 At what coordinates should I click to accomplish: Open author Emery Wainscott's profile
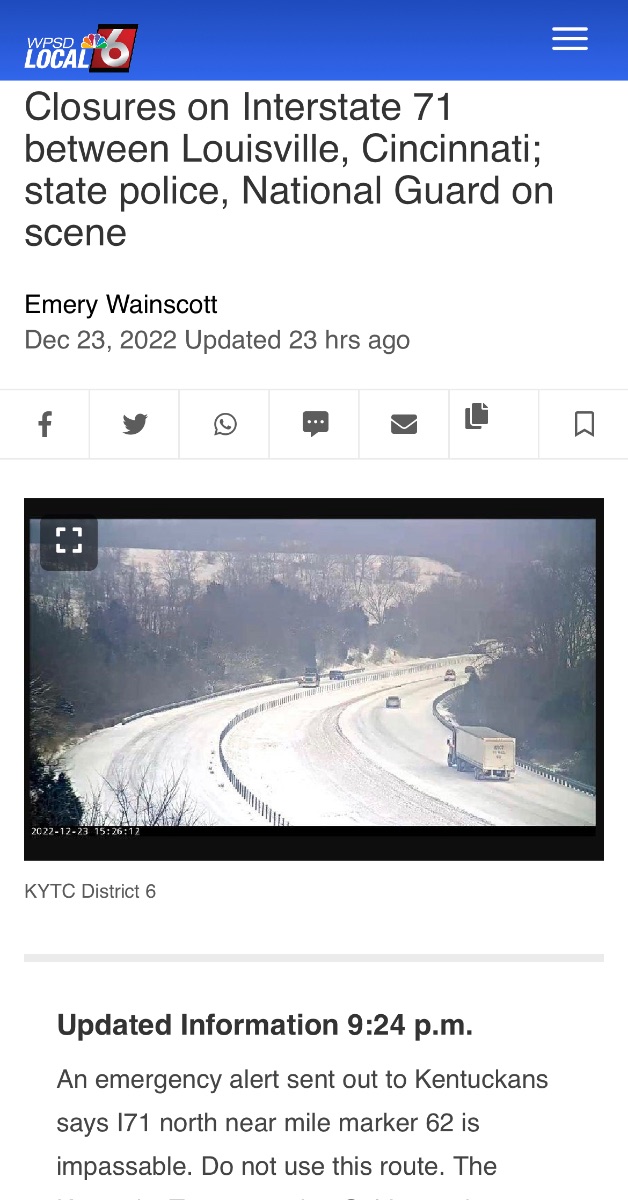(x=121, y=304)
